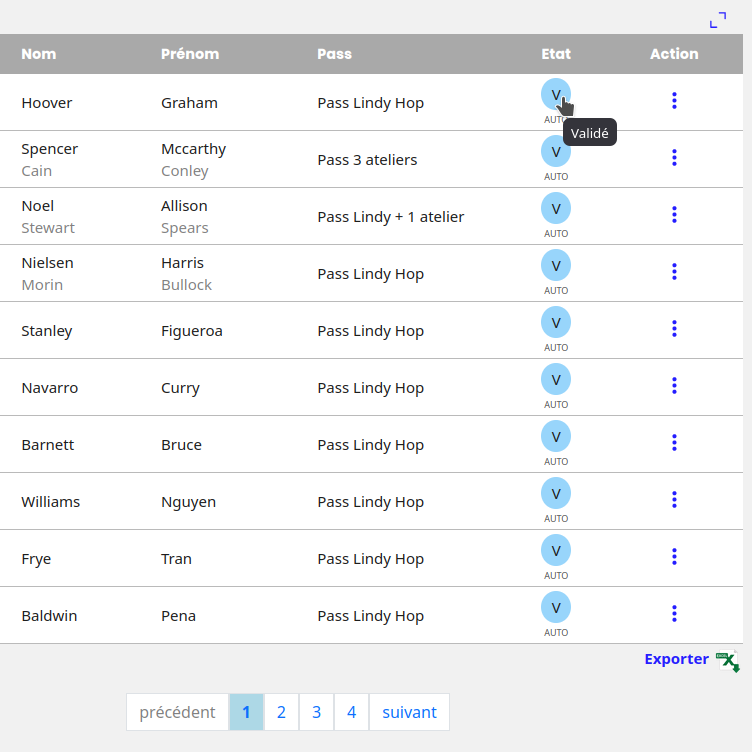Screen dimensions: 752x752
Task: Select the 'Williams' name cell
Action: 50,502
